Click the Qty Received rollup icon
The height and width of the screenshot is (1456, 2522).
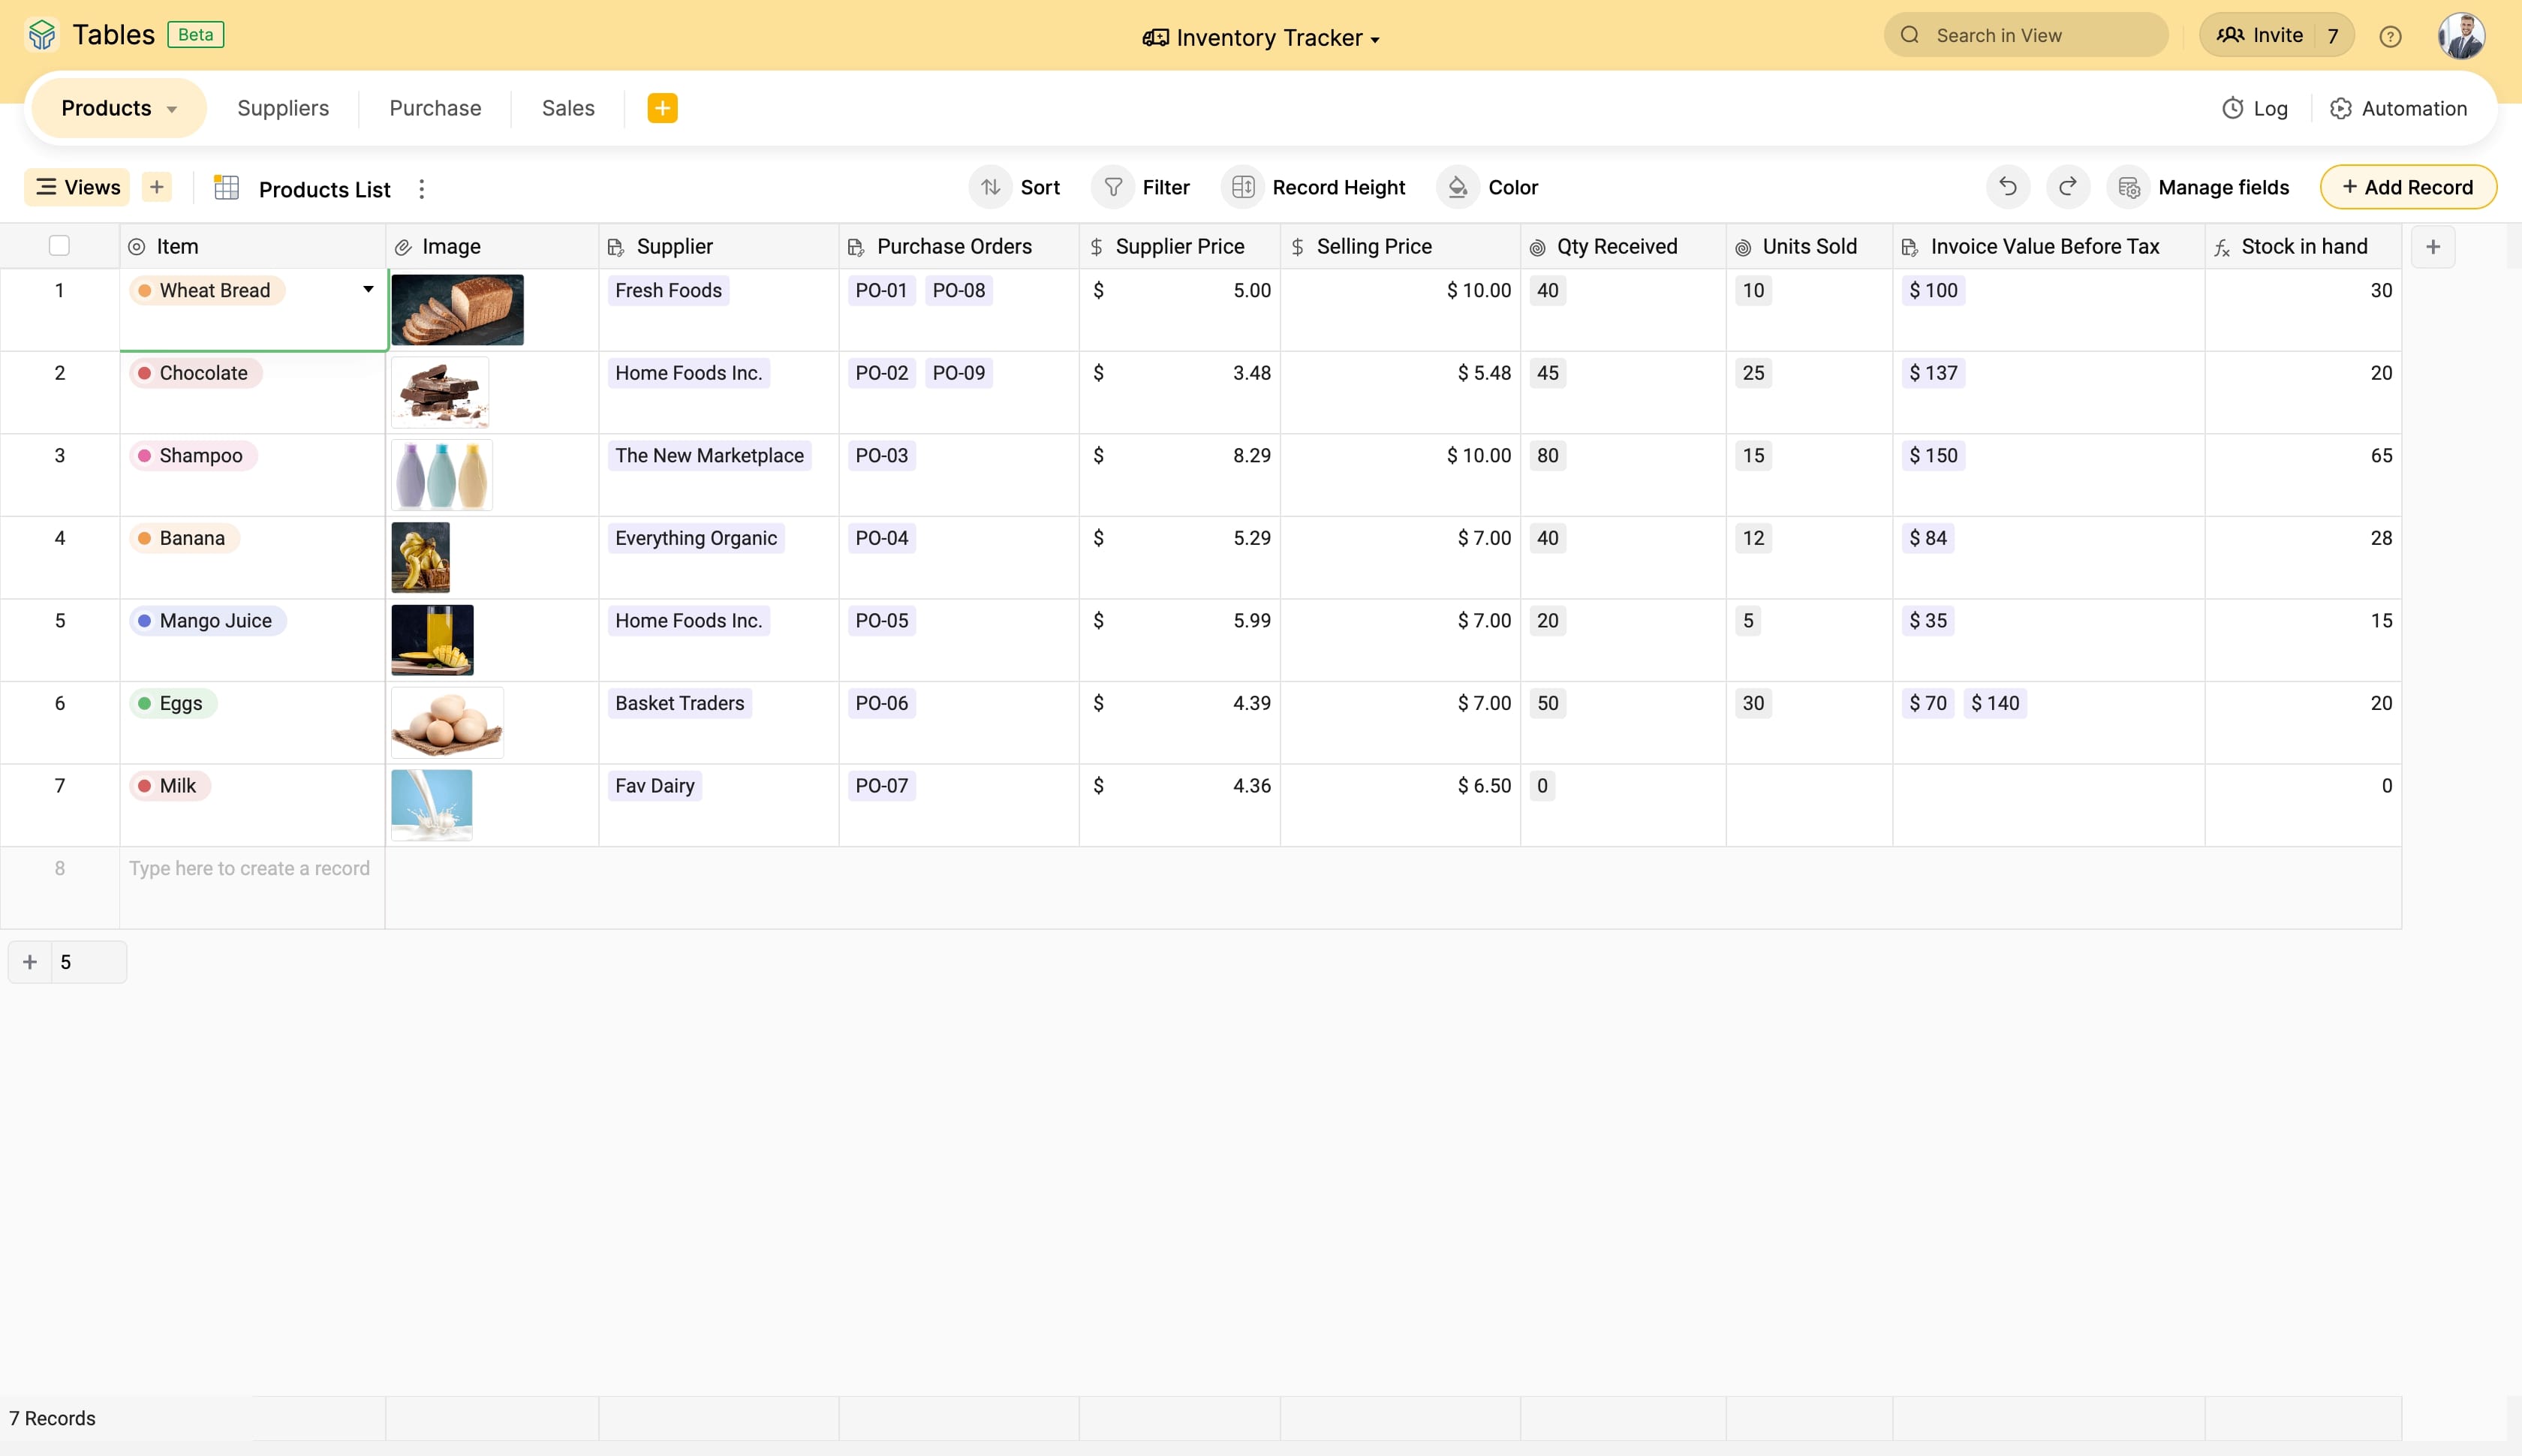[1537, 247]
